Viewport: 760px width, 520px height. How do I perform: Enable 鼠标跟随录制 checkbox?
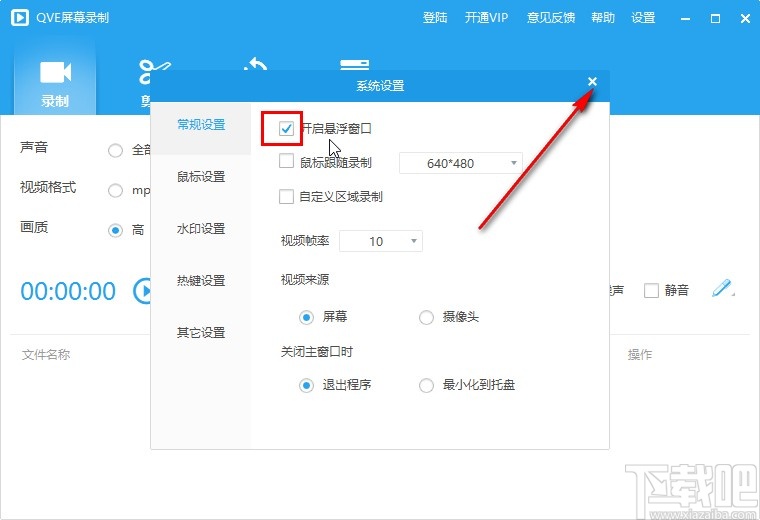pos(286,161)
